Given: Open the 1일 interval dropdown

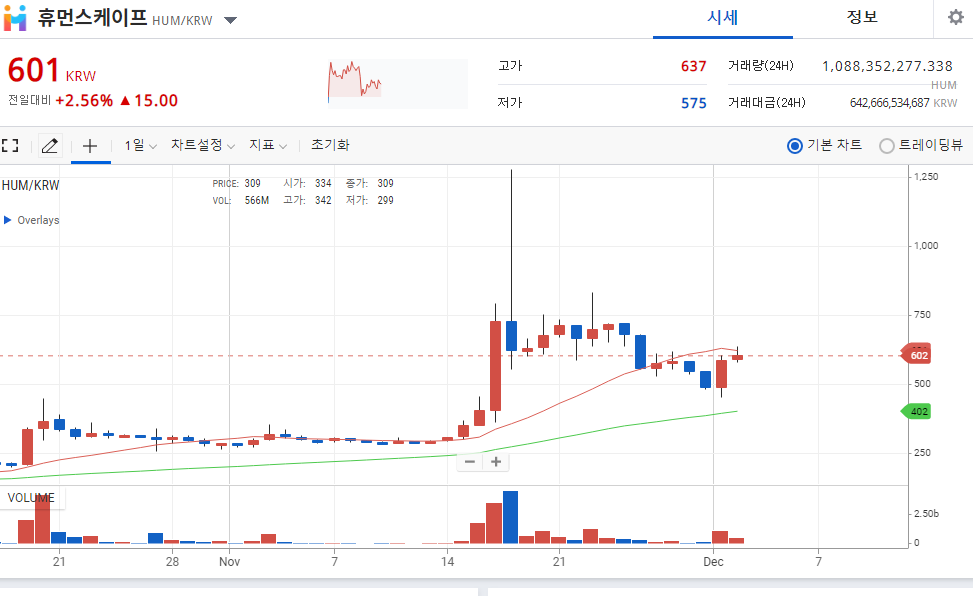Looking at the screenshot, I should click(x=140, y=145).
